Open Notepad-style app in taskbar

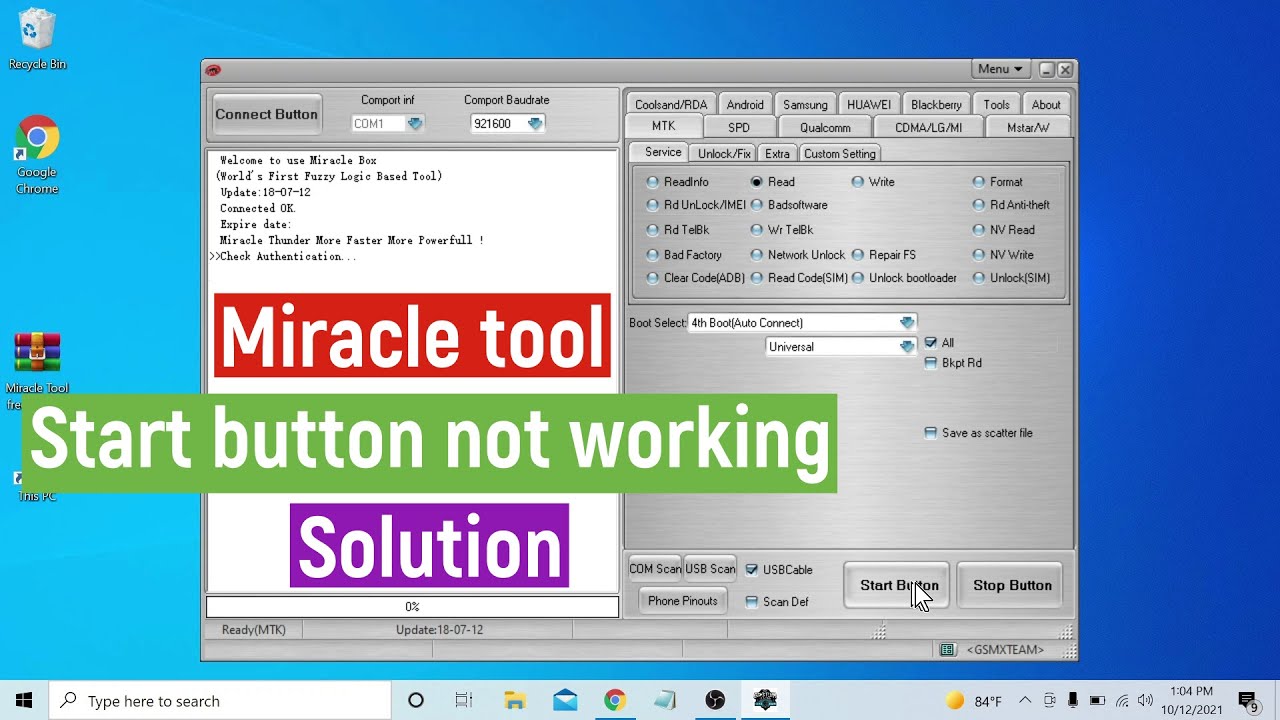tap(664, 700)
